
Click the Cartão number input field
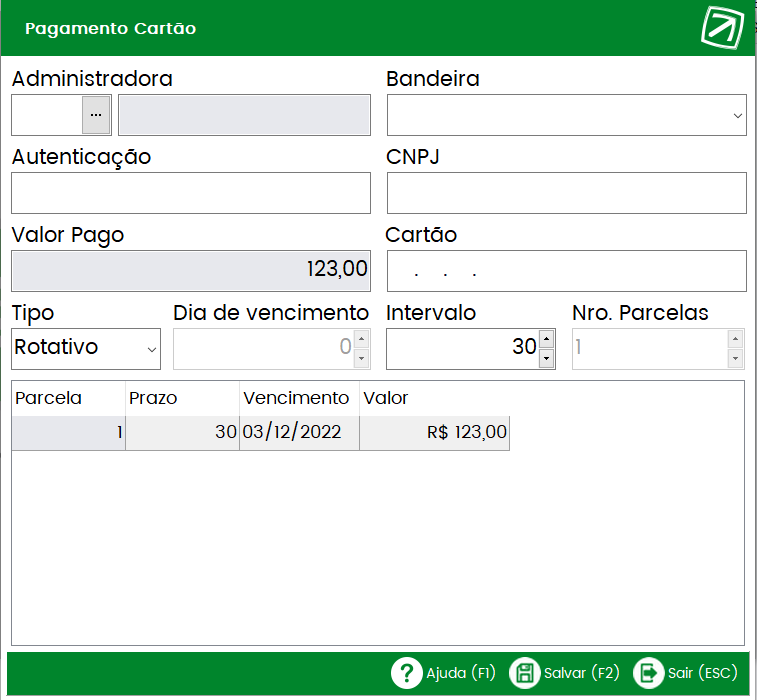coord(567,271)
